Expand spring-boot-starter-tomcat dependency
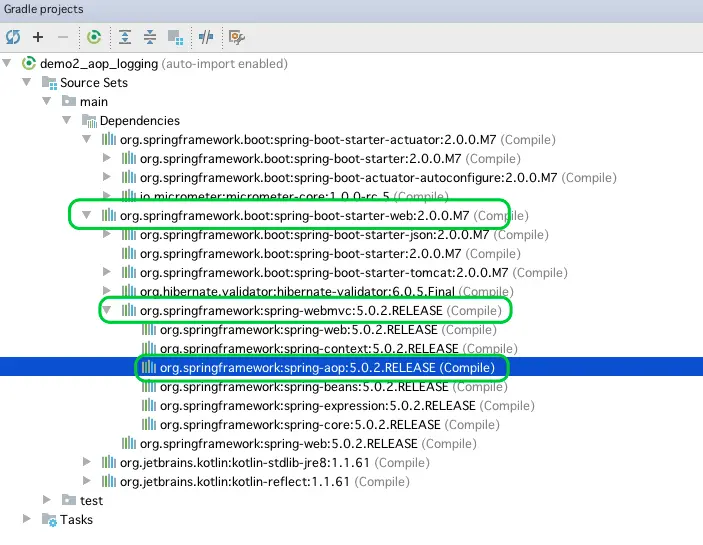703x545 pixels. coord(107,272)
